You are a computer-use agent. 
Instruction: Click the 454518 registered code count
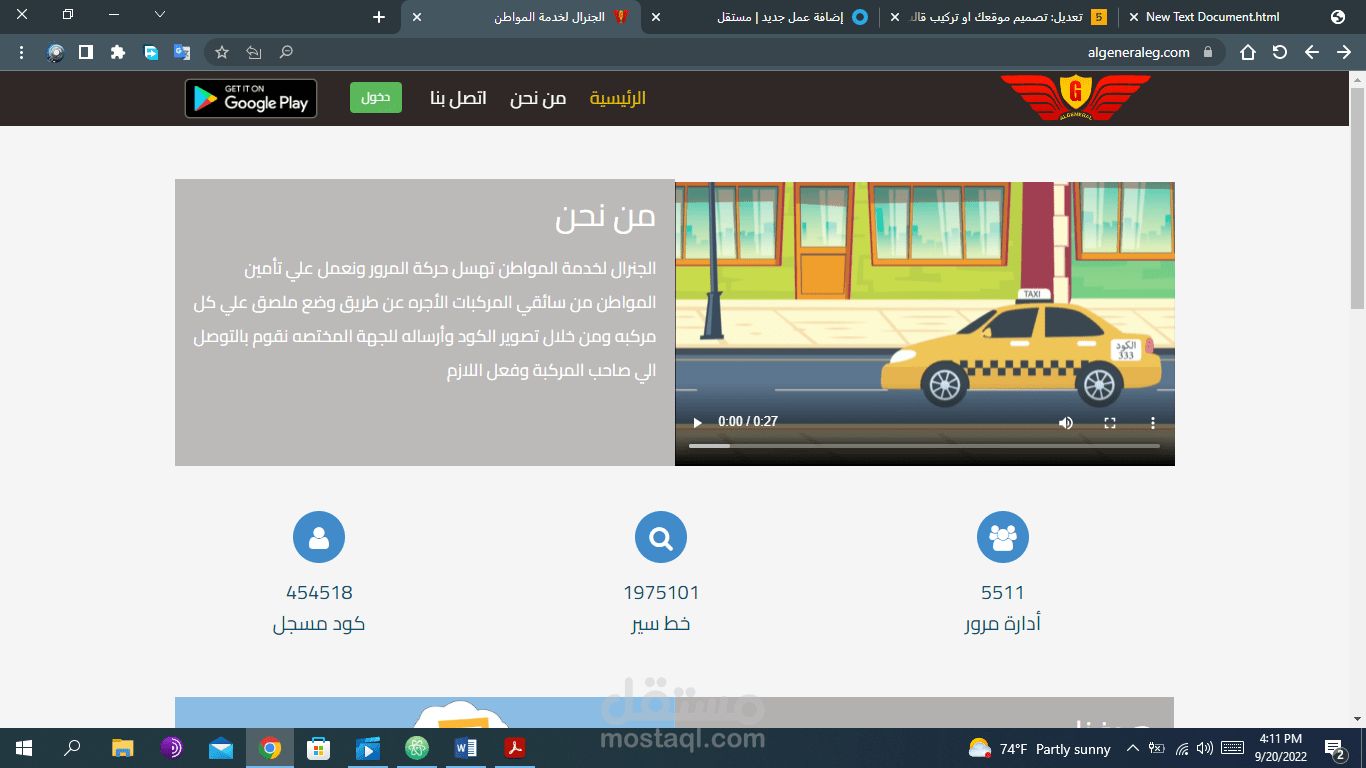click(319, 593)
